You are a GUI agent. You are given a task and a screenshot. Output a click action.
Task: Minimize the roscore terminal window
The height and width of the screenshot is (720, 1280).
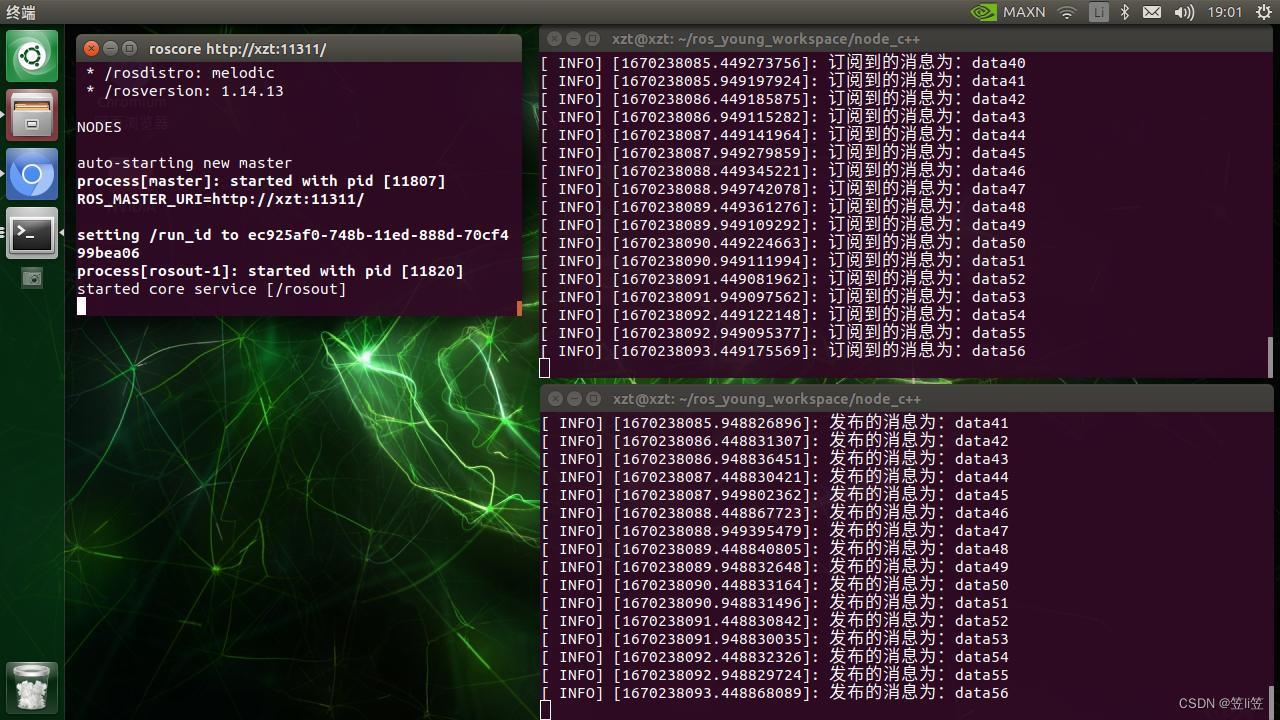111,48
